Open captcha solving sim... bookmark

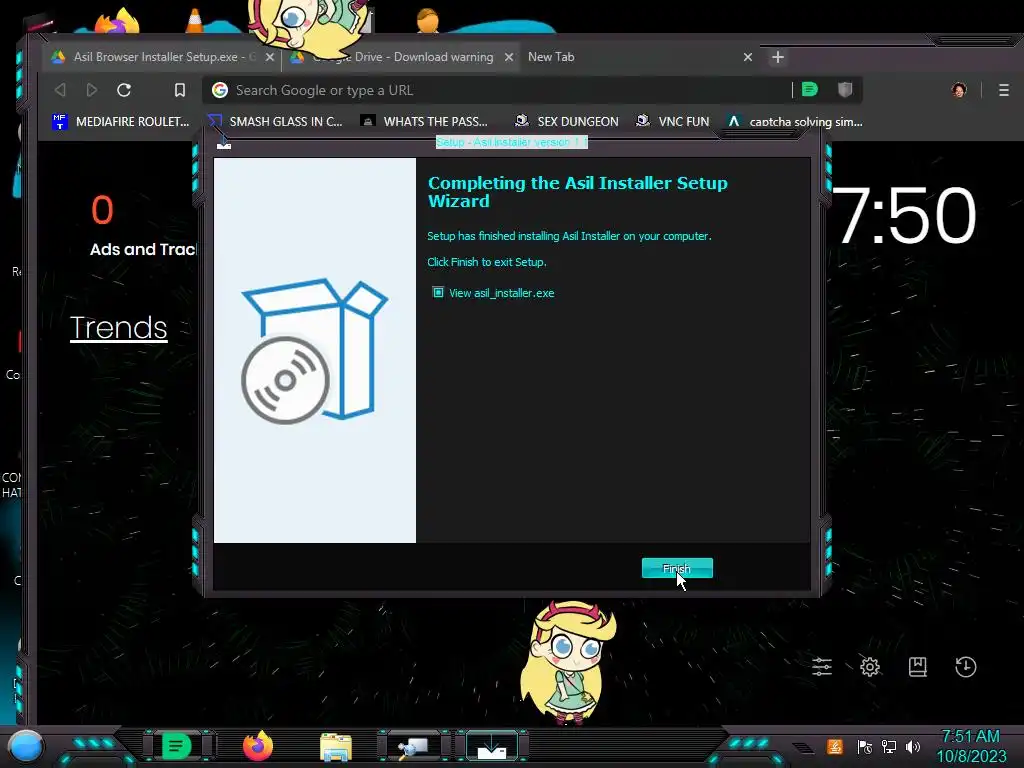[x=795, y=121]
